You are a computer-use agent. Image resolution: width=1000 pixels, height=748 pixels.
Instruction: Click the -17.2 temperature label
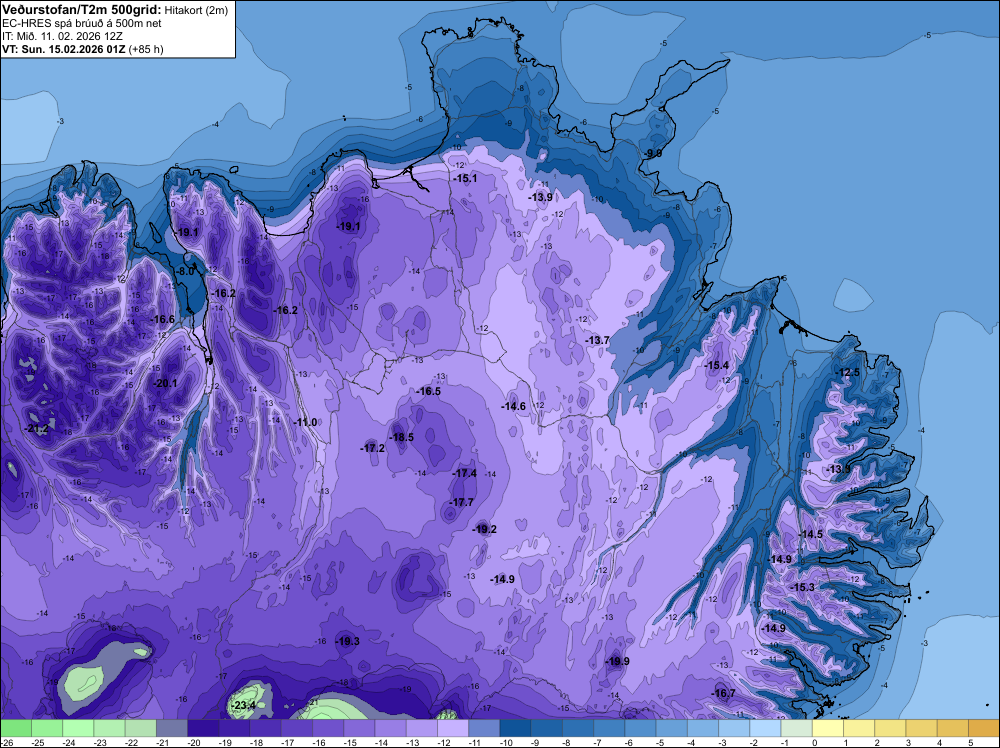(372, 448)
